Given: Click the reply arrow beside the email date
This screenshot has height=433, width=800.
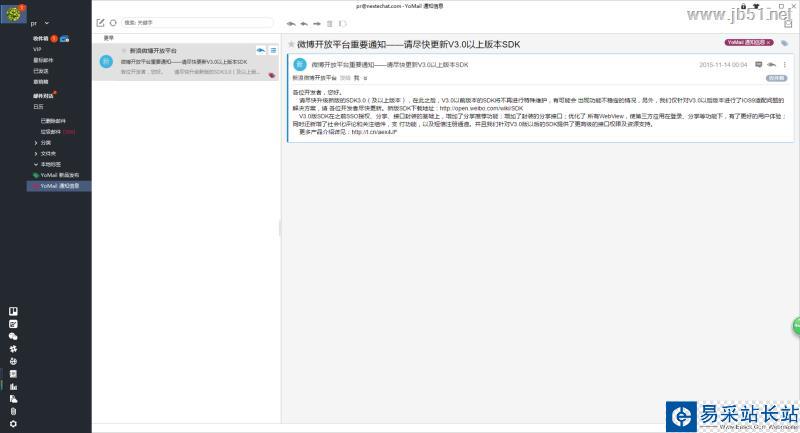Looking at the screenshot, I should click(771, 65).
